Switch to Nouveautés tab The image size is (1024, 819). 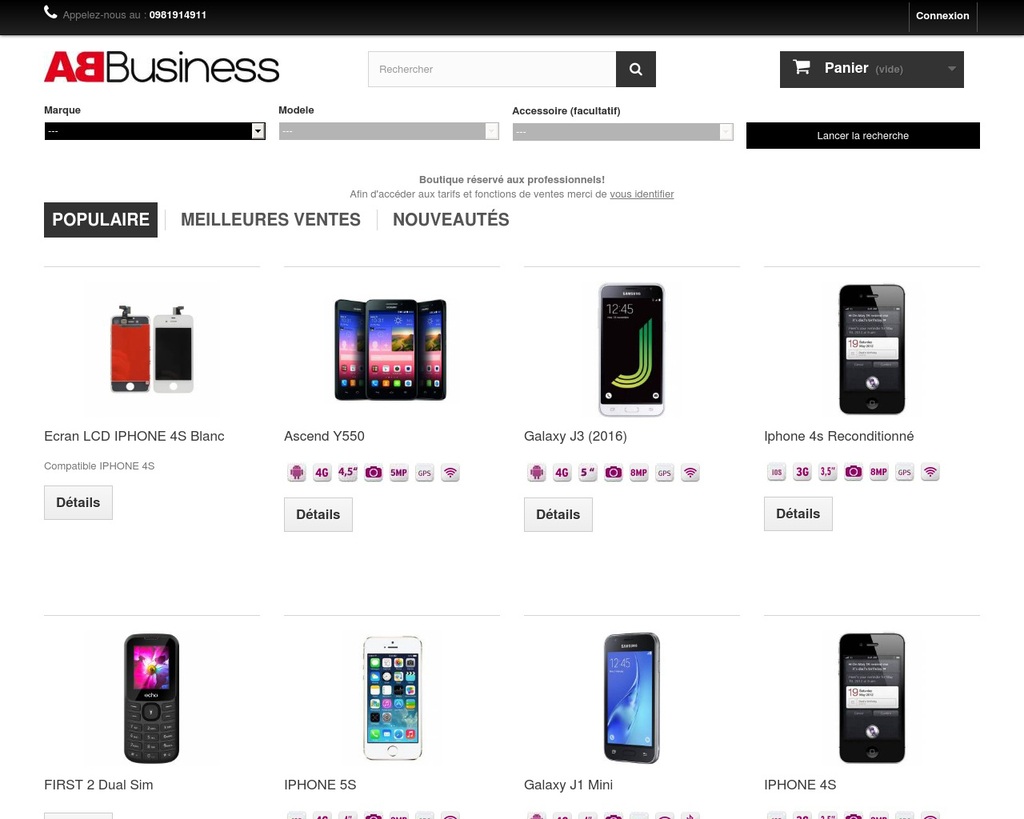pos(451,219)
